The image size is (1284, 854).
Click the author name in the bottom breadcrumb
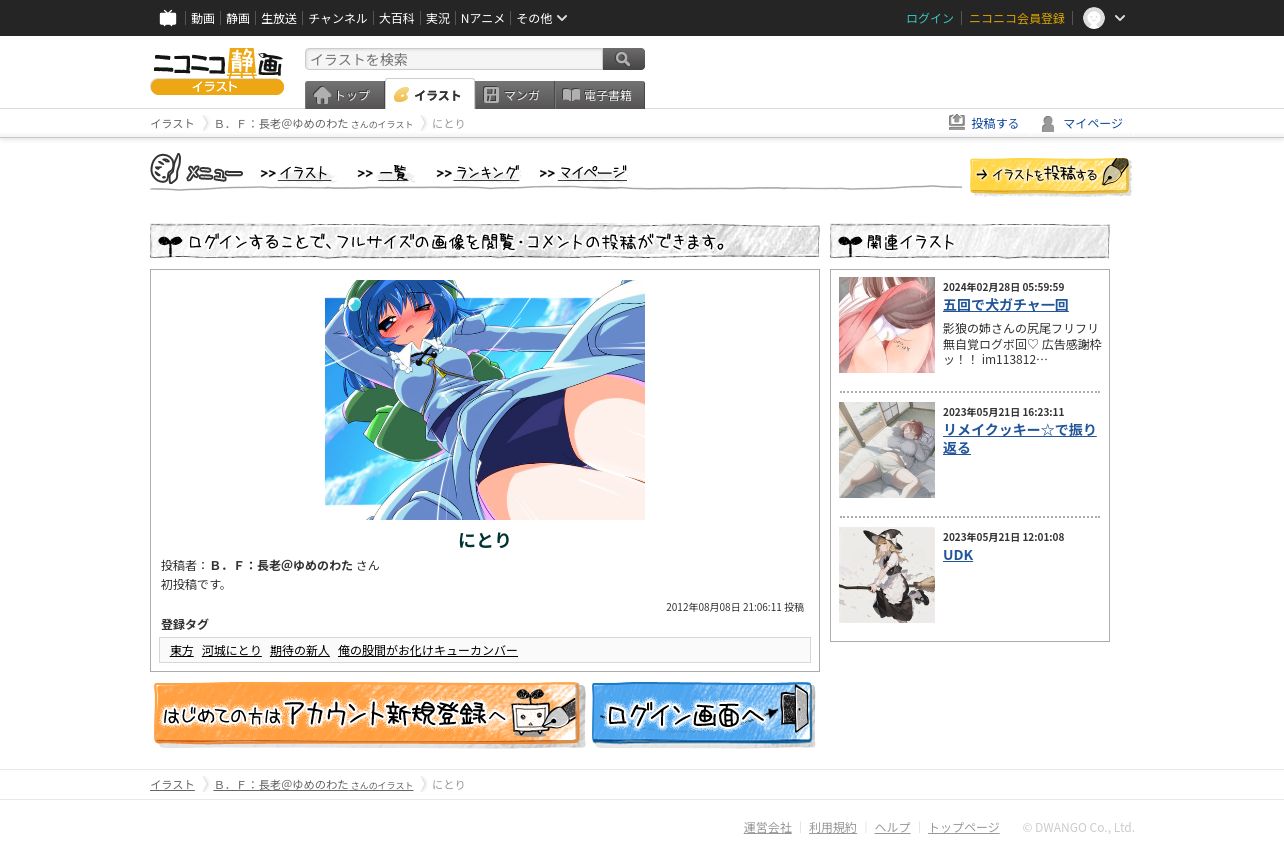point(314,785)
